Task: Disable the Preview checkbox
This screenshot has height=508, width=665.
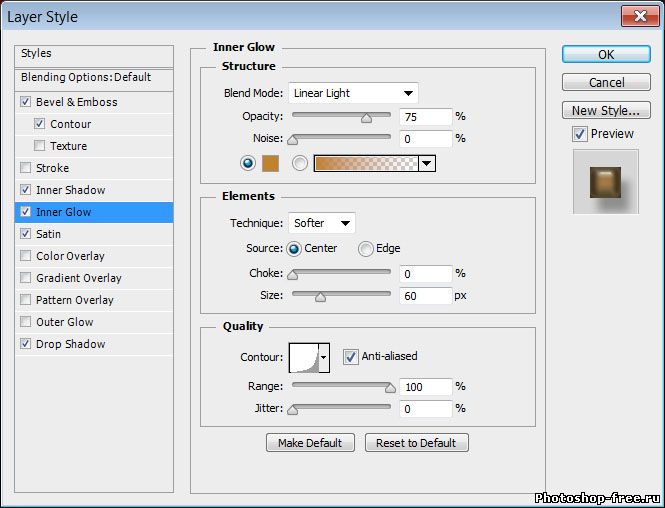Action: (580, 134)
